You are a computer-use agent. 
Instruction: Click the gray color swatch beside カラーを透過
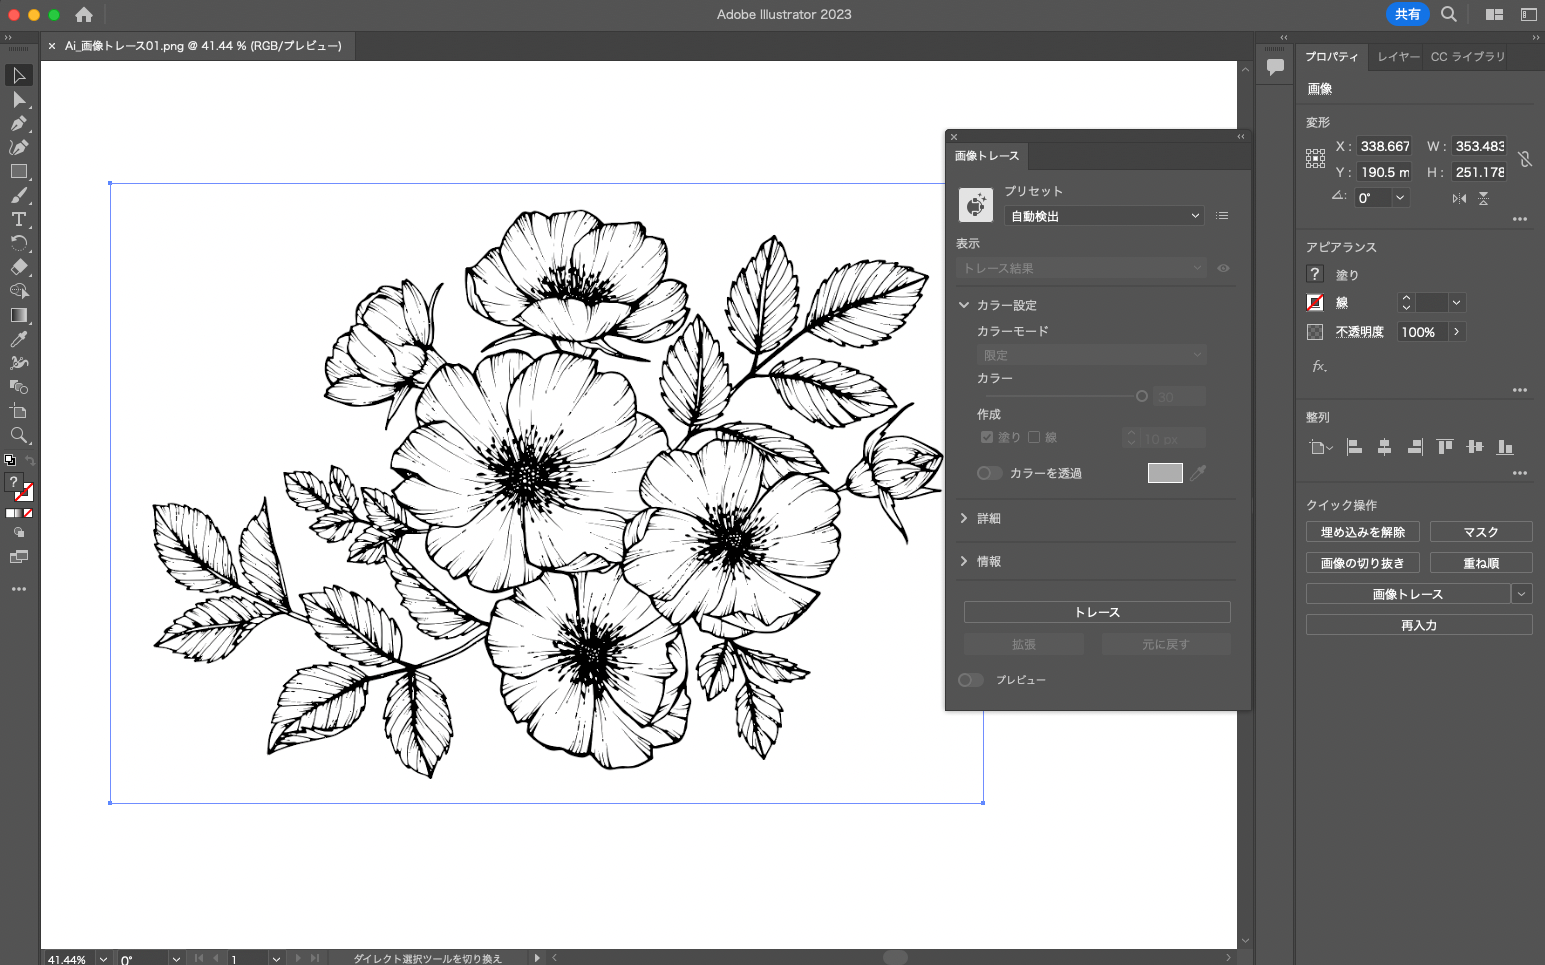pos(1165,473)
